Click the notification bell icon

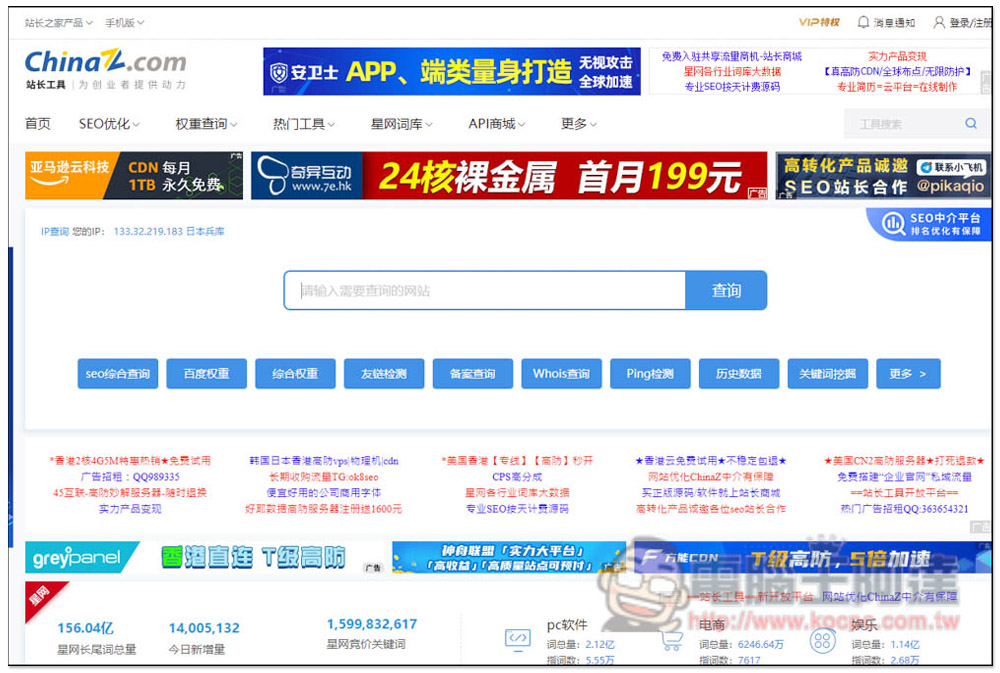click(863, 22)
